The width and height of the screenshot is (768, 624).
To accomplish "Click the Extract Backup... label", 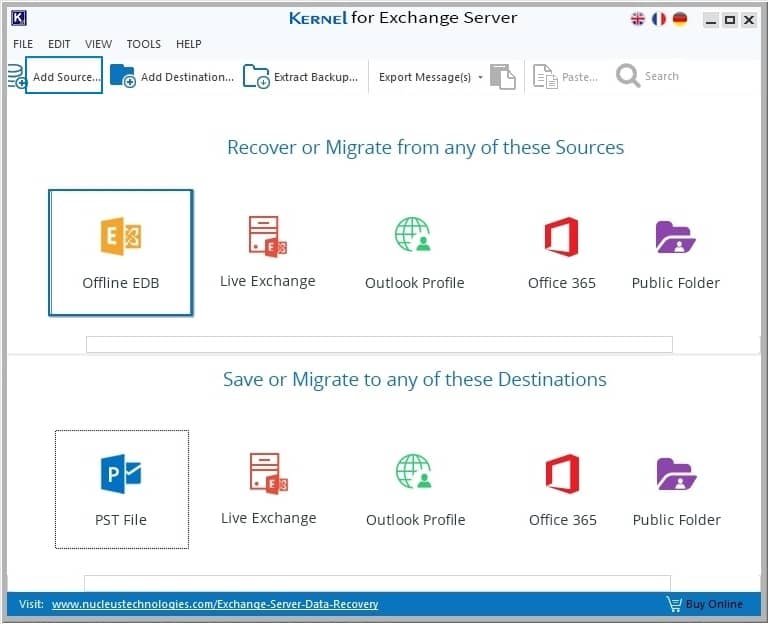I will pyautogui.click(x=316, y=77).
